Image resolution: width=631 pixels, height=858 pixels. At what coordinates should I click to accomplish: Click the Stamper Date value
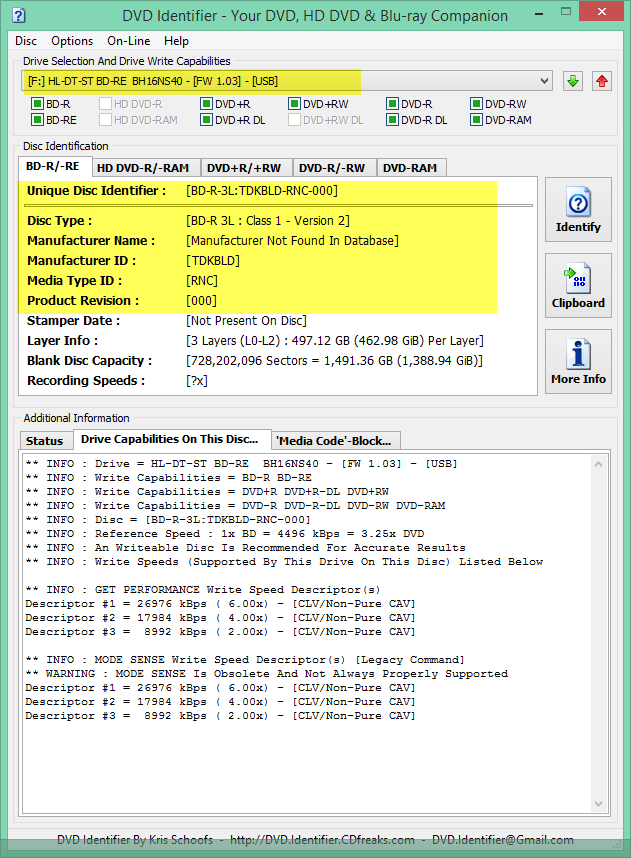[x=246, y=321]
